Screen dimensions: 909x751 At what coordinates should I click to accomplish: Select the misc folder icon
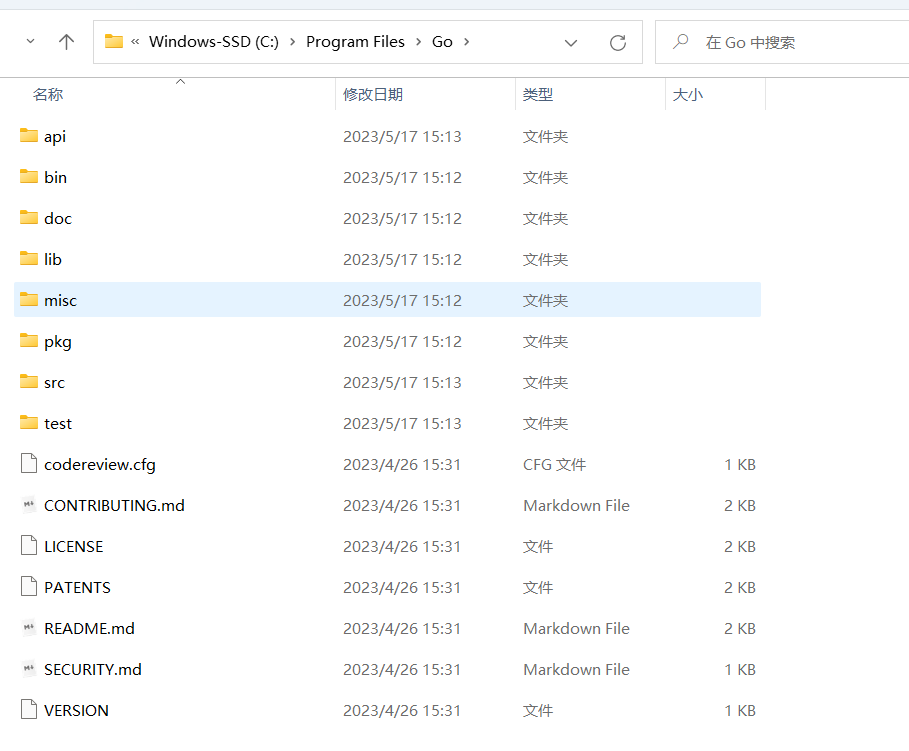tap(29, 299)
